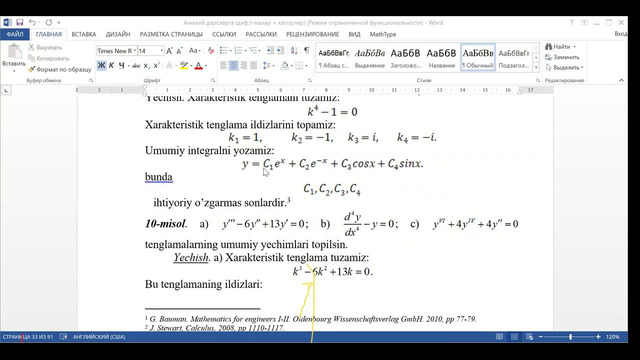The width and height of the screenshot is (640, 360).
Task: Click the sort A-Z icon
Action: 294,51
